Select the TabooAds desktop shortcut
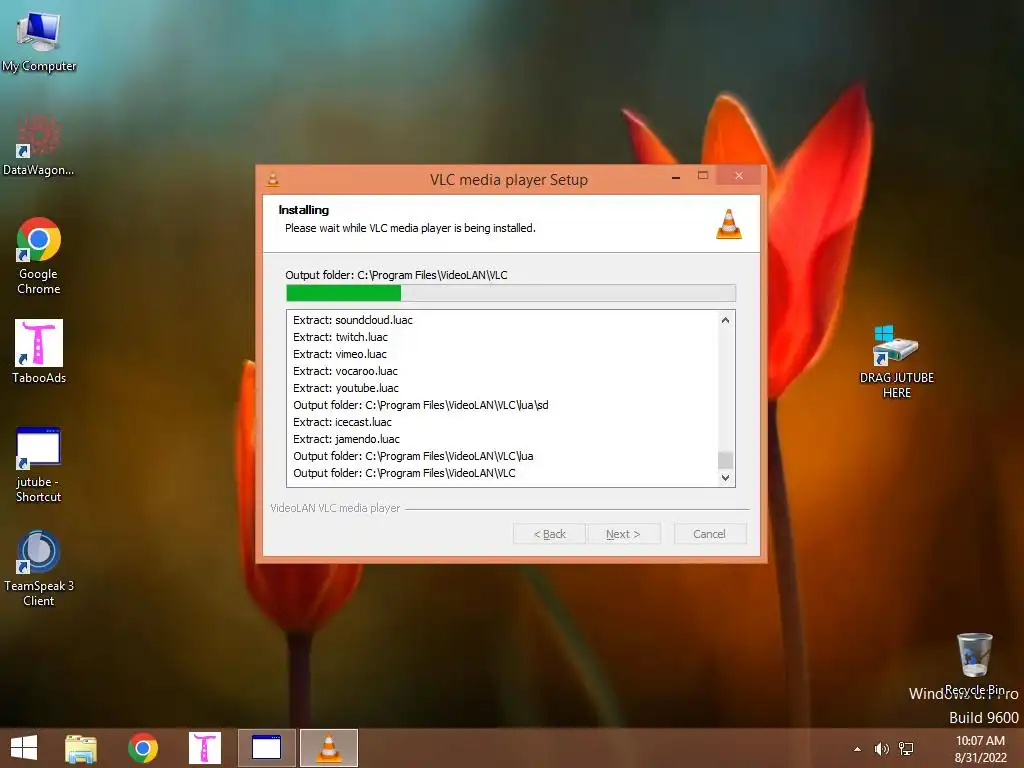The image size is (1024, 768). [x=39, y=351]
